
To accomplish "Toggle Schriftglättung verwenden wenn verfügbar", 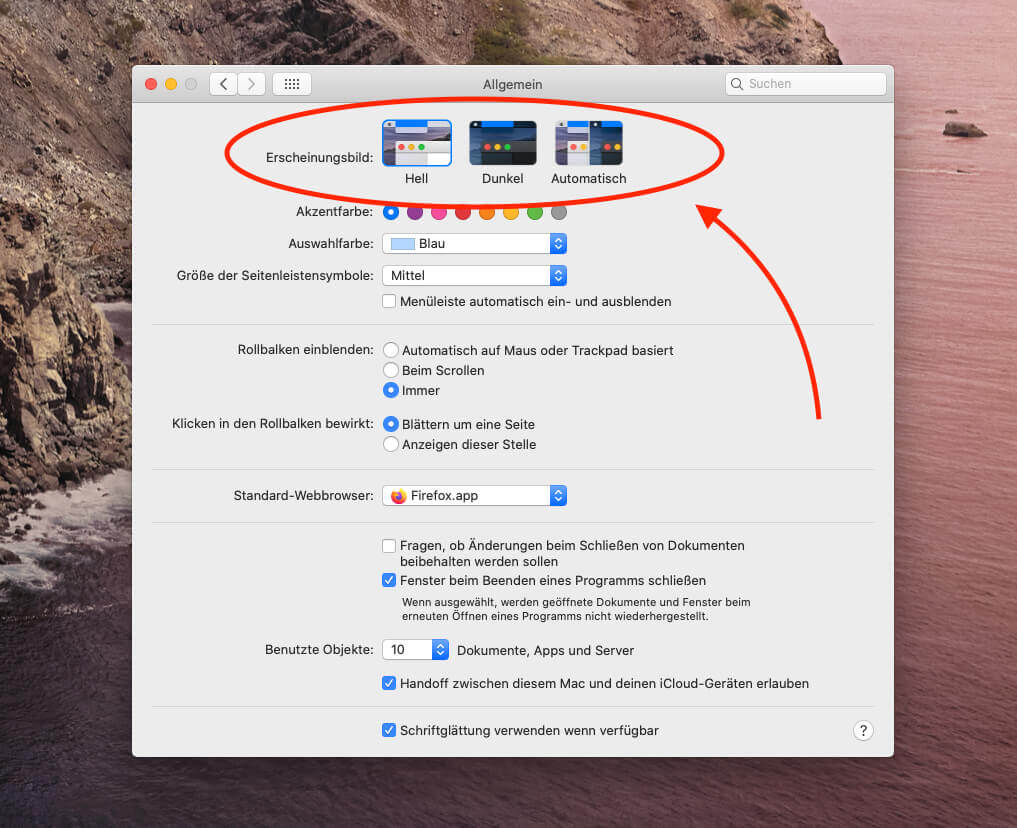I will click(x=389, y=731).
